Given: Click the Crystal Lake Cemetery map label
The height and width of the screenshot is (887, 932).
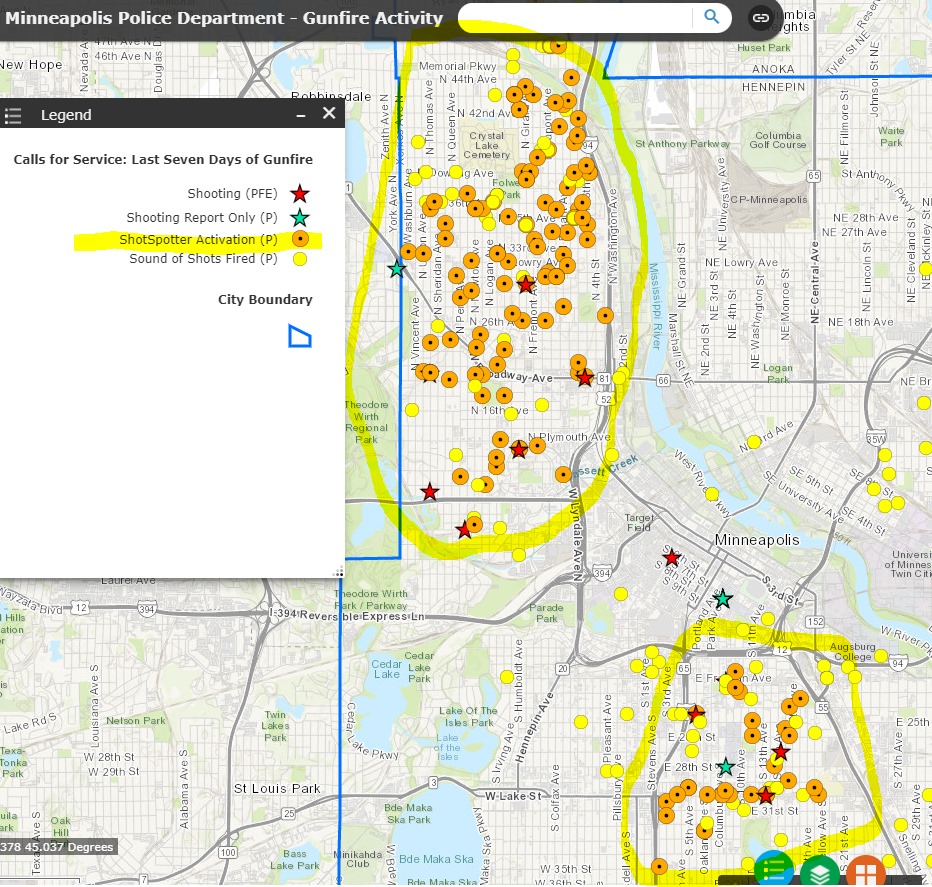Looking at the screenshot, I should [487, 145].
